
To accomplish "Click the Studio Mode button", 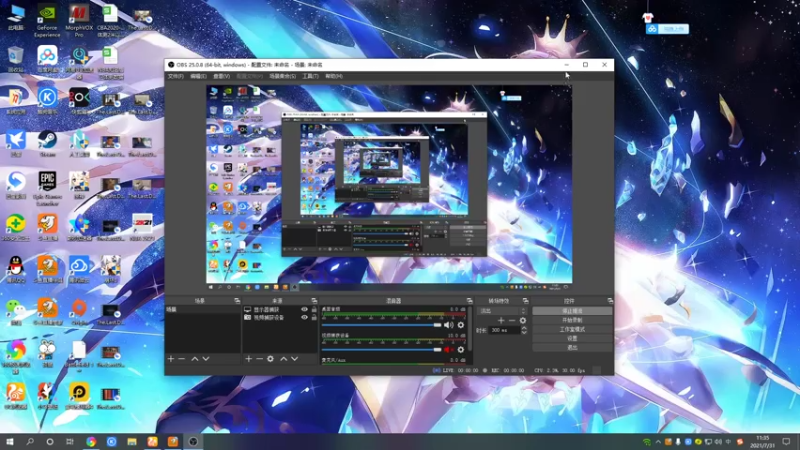I will [572, 329].
